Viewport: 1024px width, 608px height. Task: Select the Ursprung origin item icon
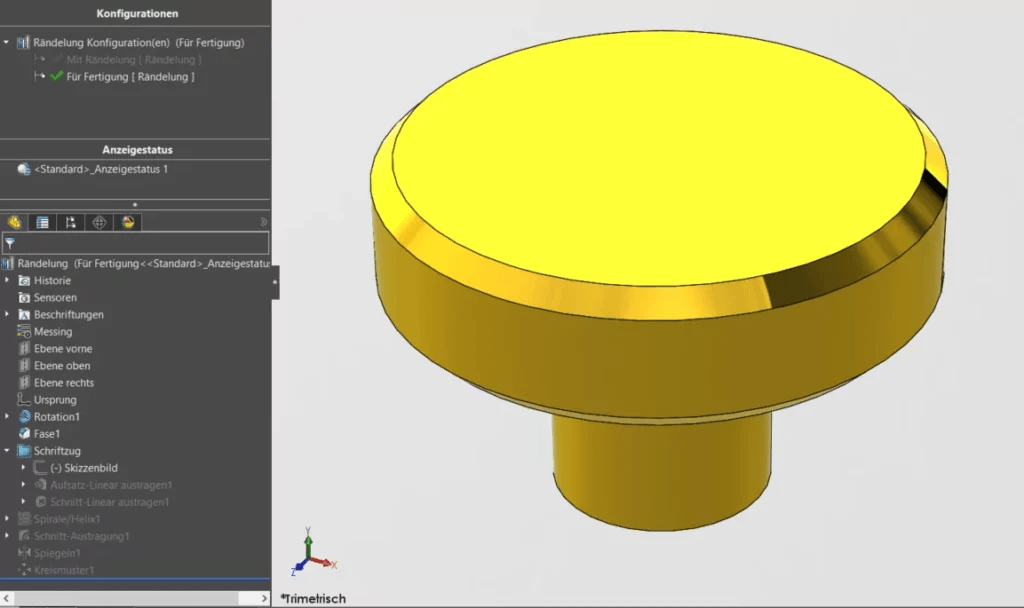pos(22,399)
